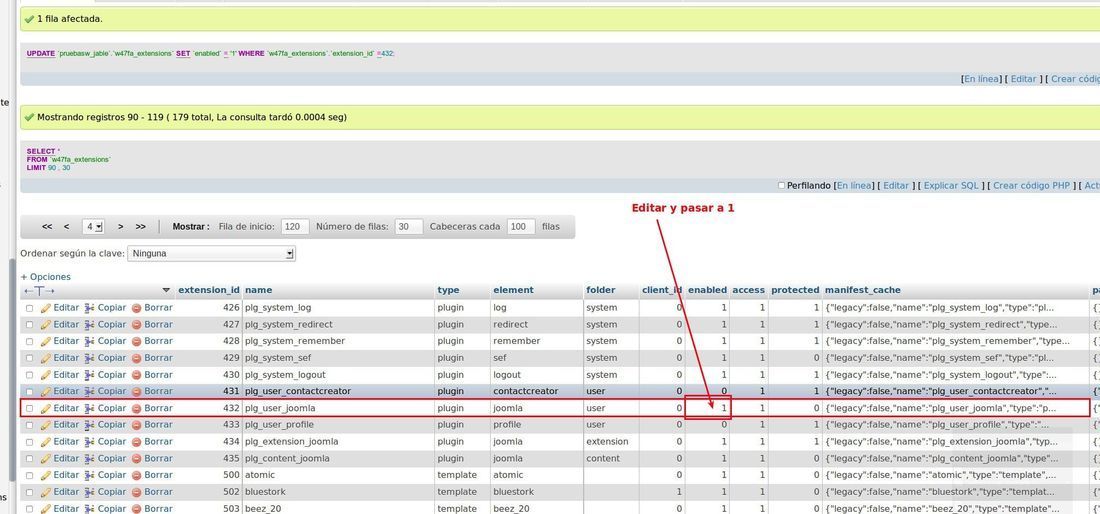The width and height of the screenshot is (1100, 514).
Task: Click pencil Editar icon for plg_user_joomla row
Action: click(x=46, y=408)
